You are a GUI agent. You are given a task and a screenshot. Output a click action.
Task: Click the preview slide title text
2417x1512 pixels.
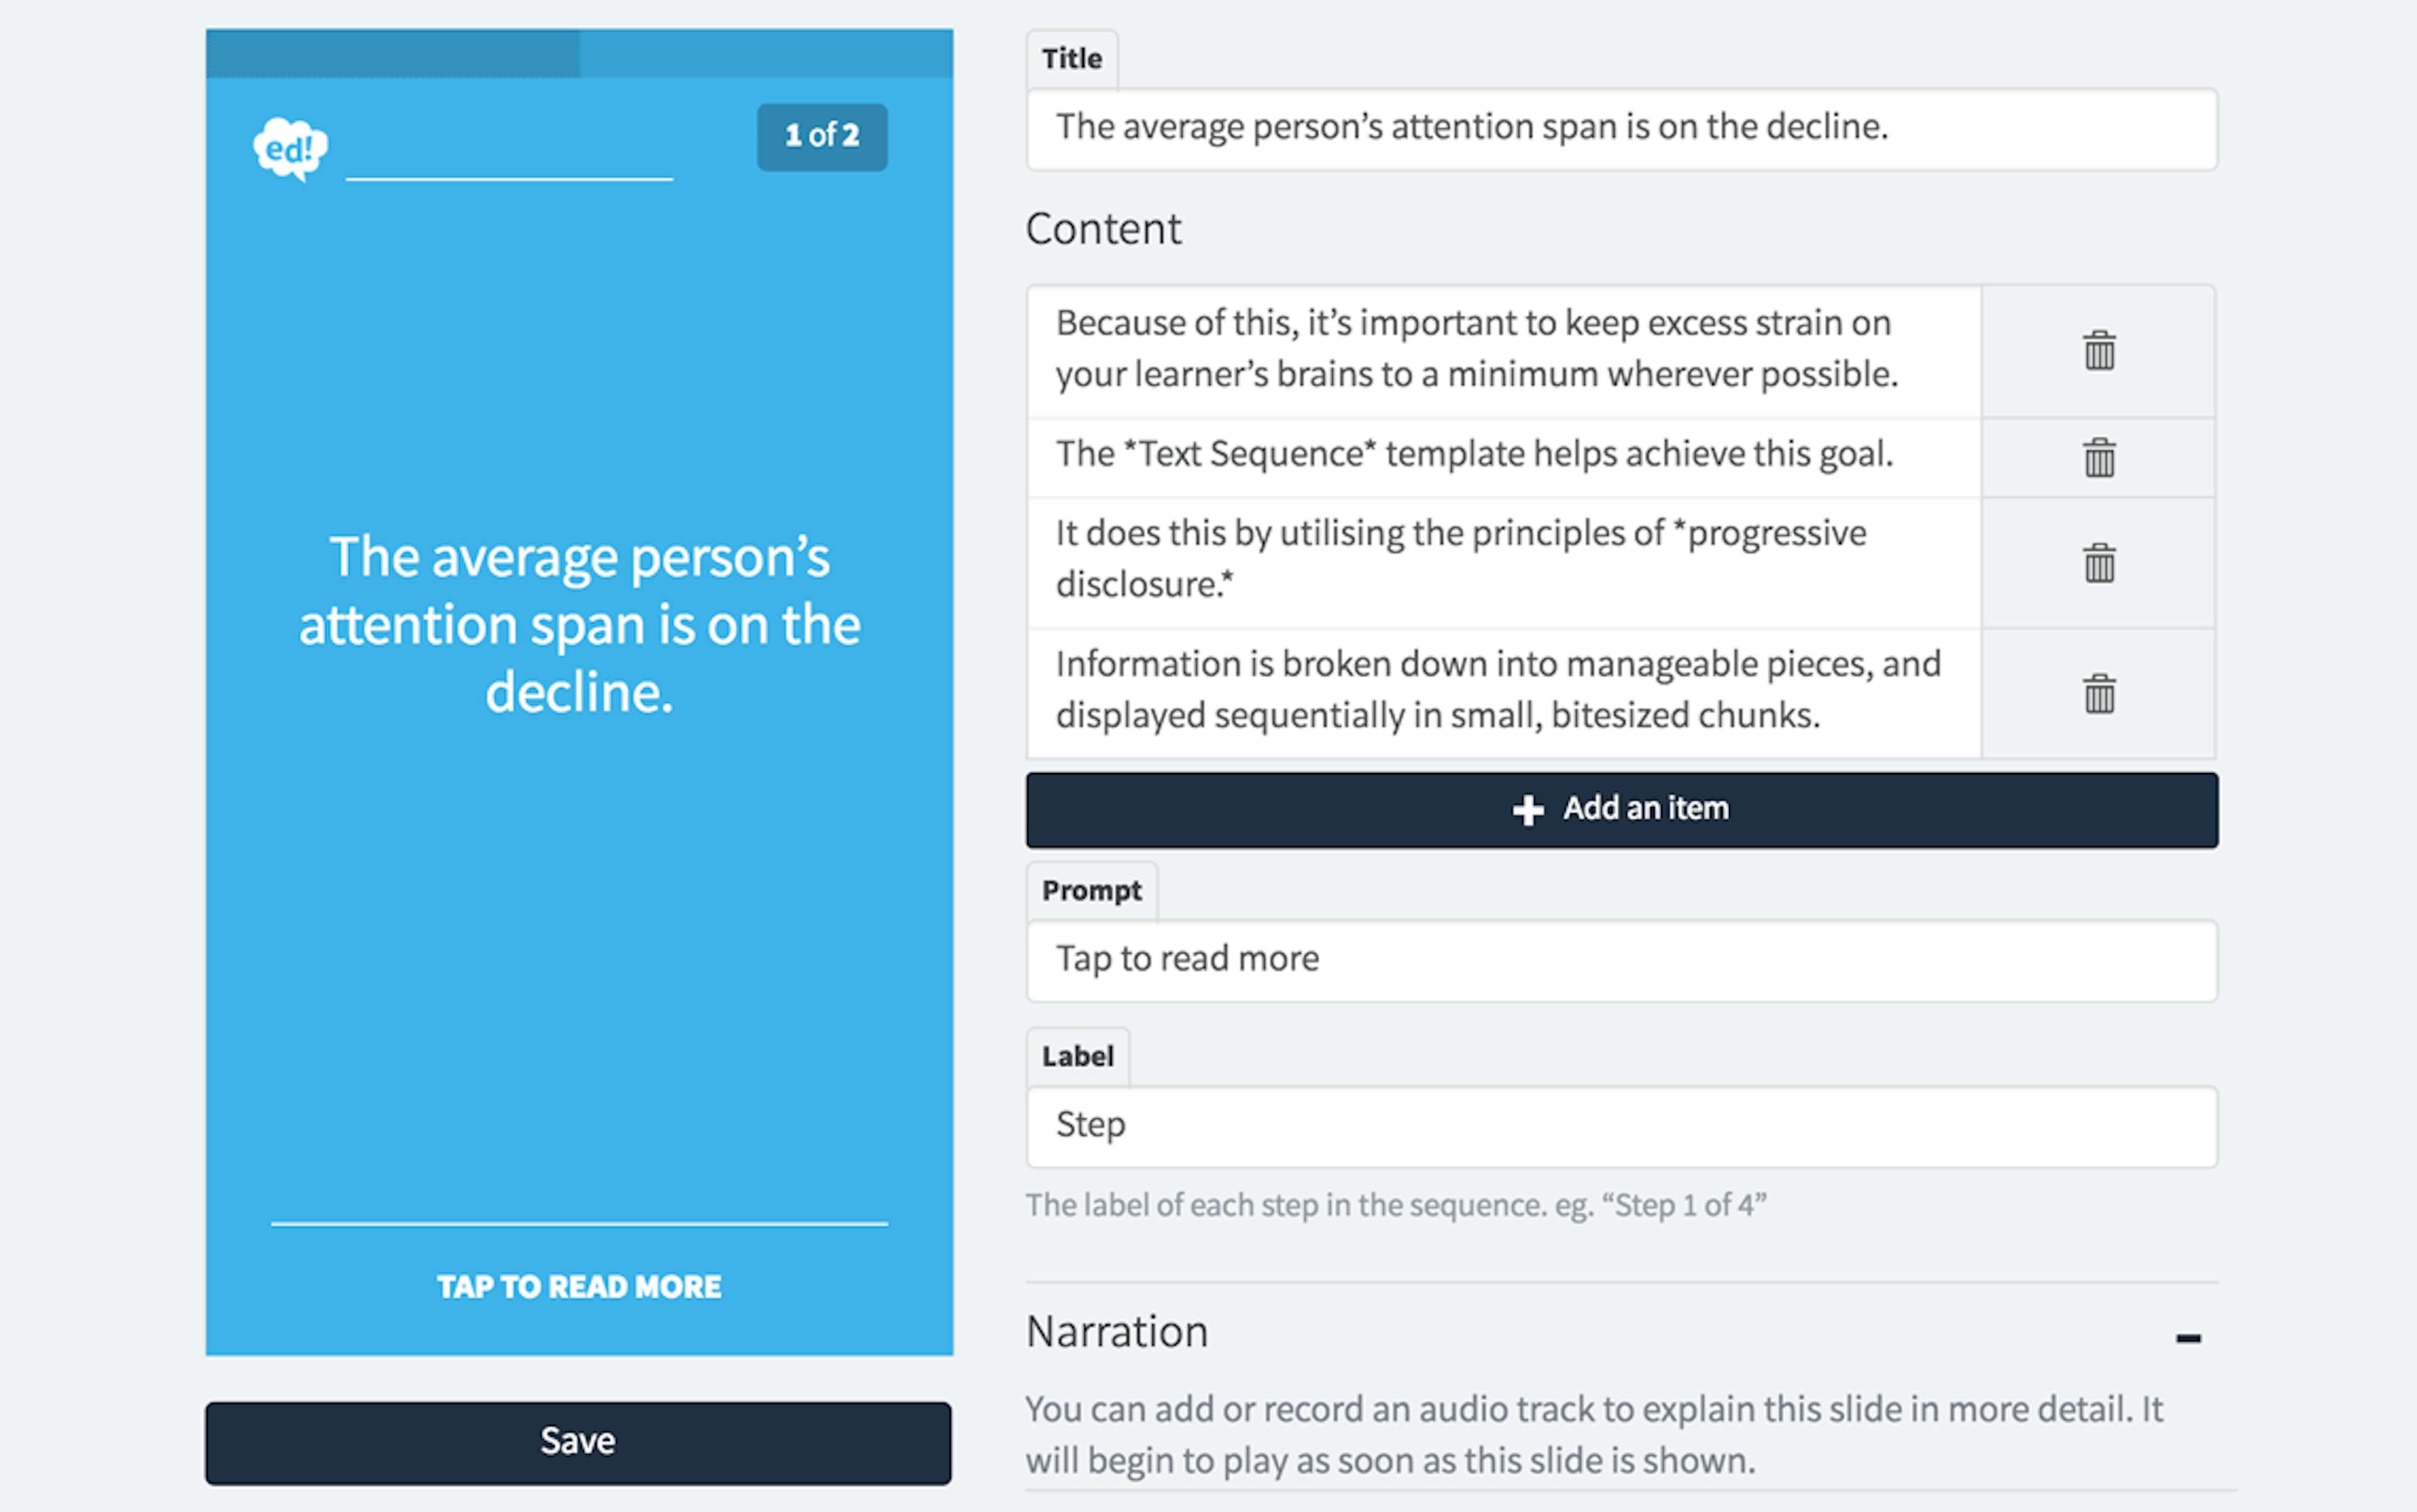point(579,625)
